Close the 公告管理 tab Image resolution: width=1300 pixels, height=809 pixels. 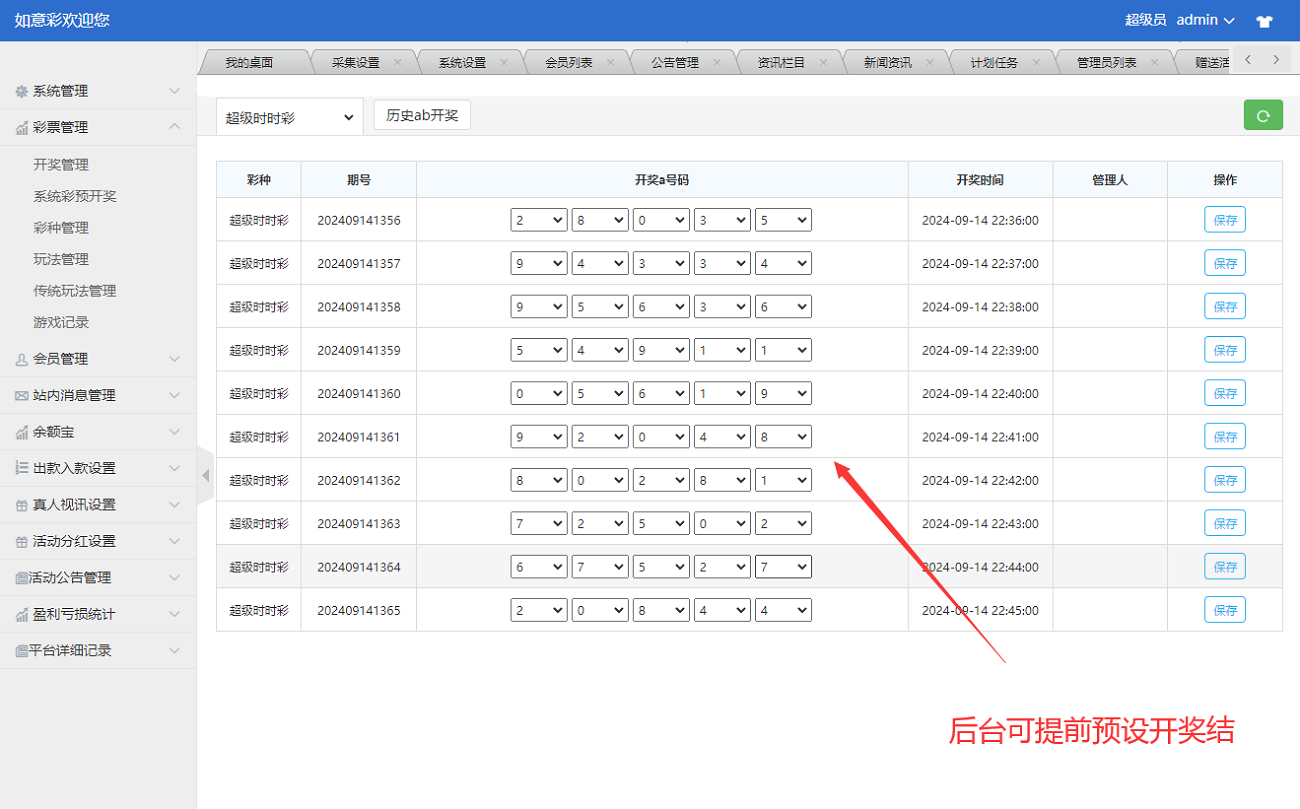(716, 62)
